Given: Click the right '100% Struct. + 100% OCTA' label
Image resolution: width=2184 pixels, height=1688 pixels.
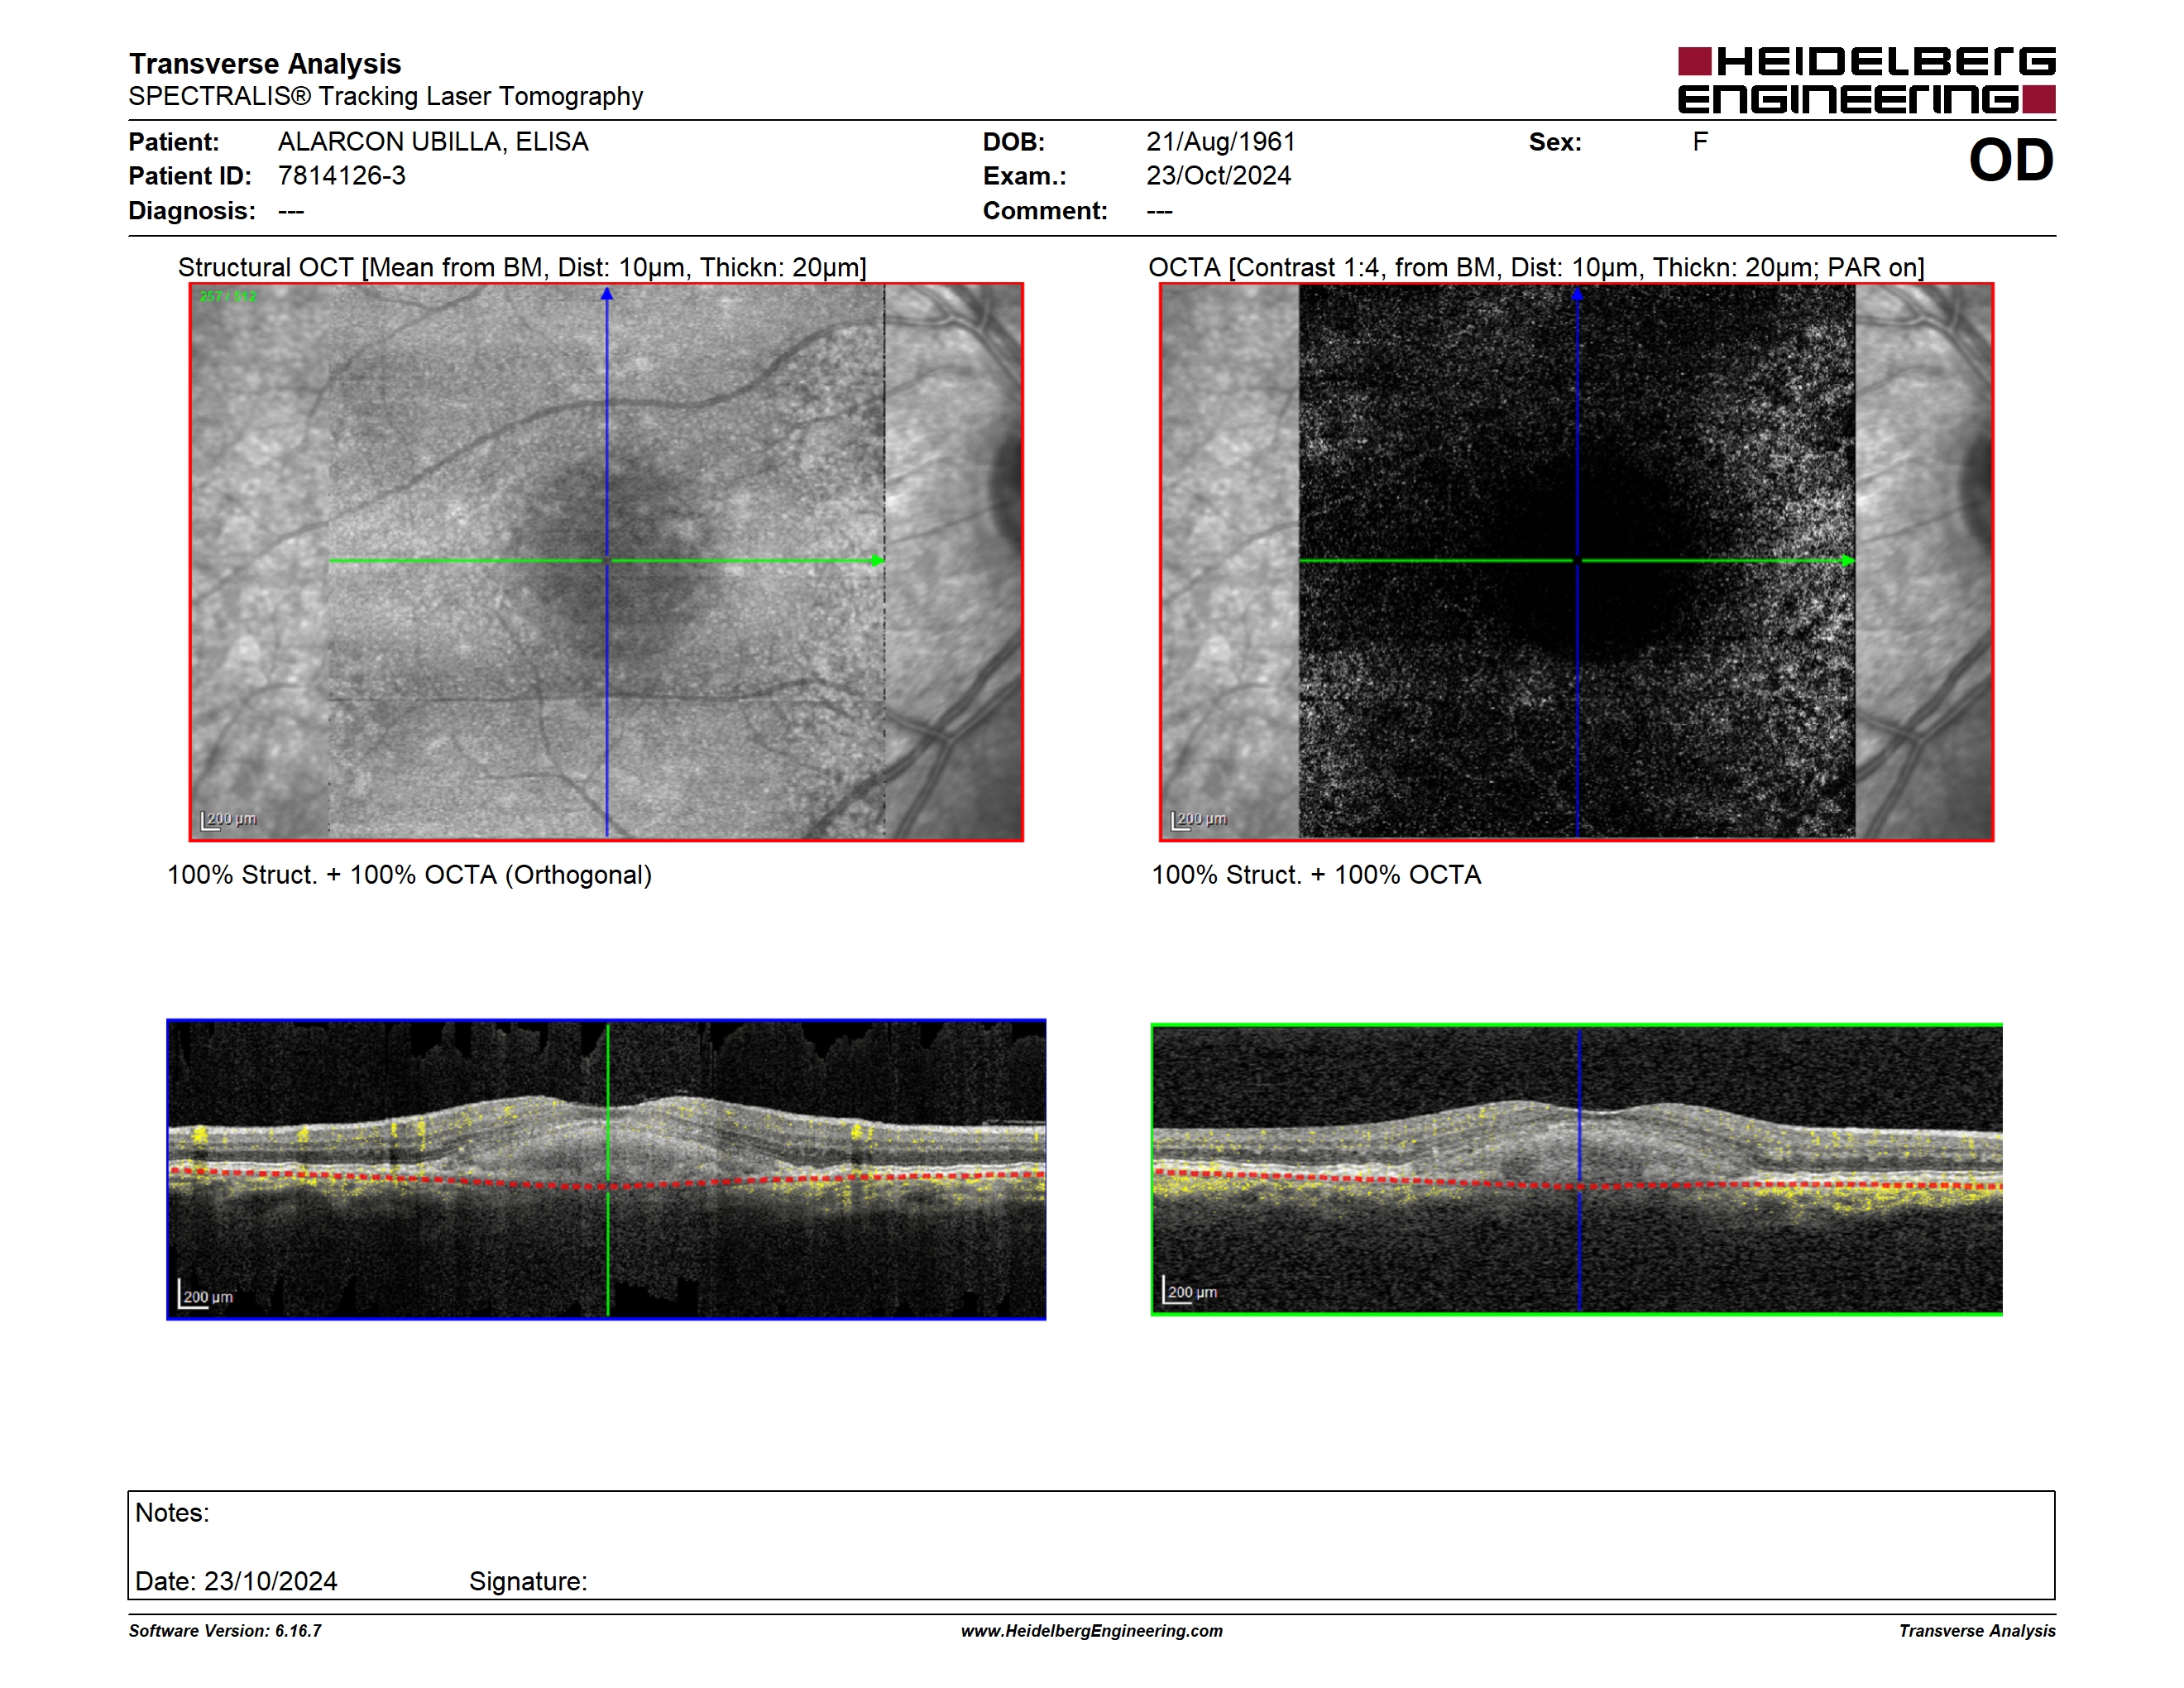Looking at the screenshot, I should (x=1316, y=875).
